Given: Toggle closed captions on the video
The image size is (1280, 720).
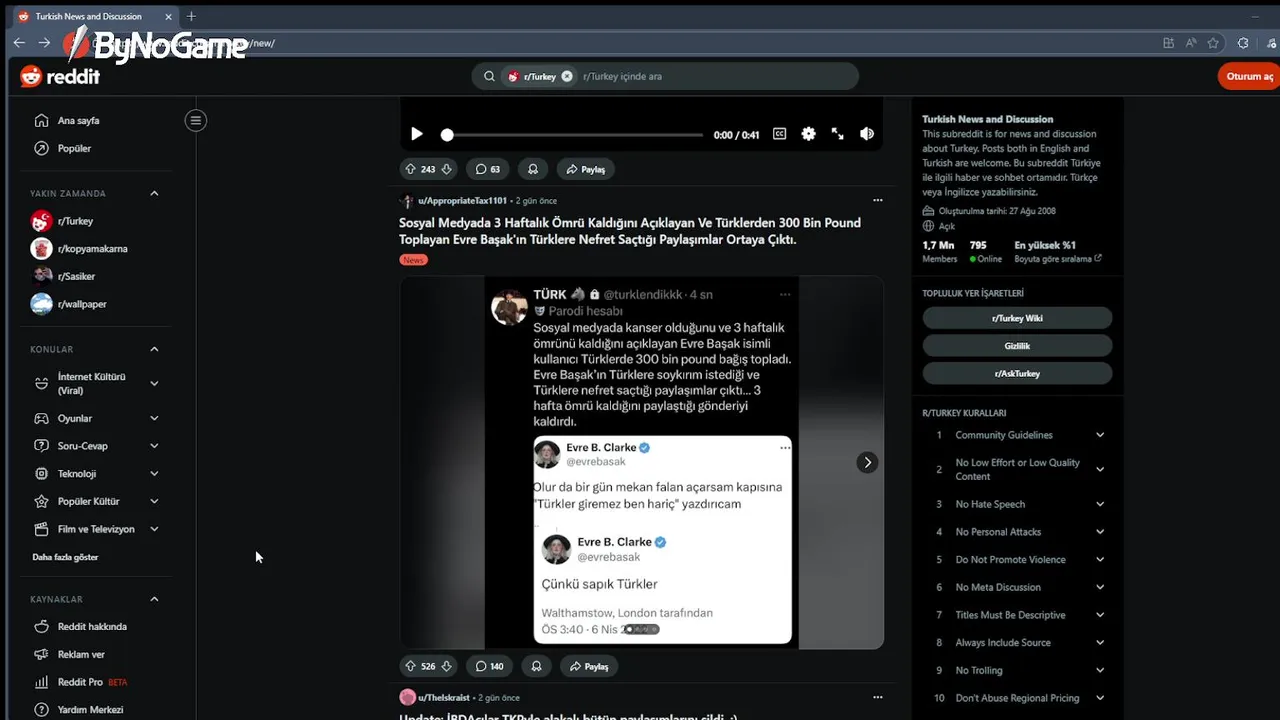Looking at the screenshot, I should [779, 134].
